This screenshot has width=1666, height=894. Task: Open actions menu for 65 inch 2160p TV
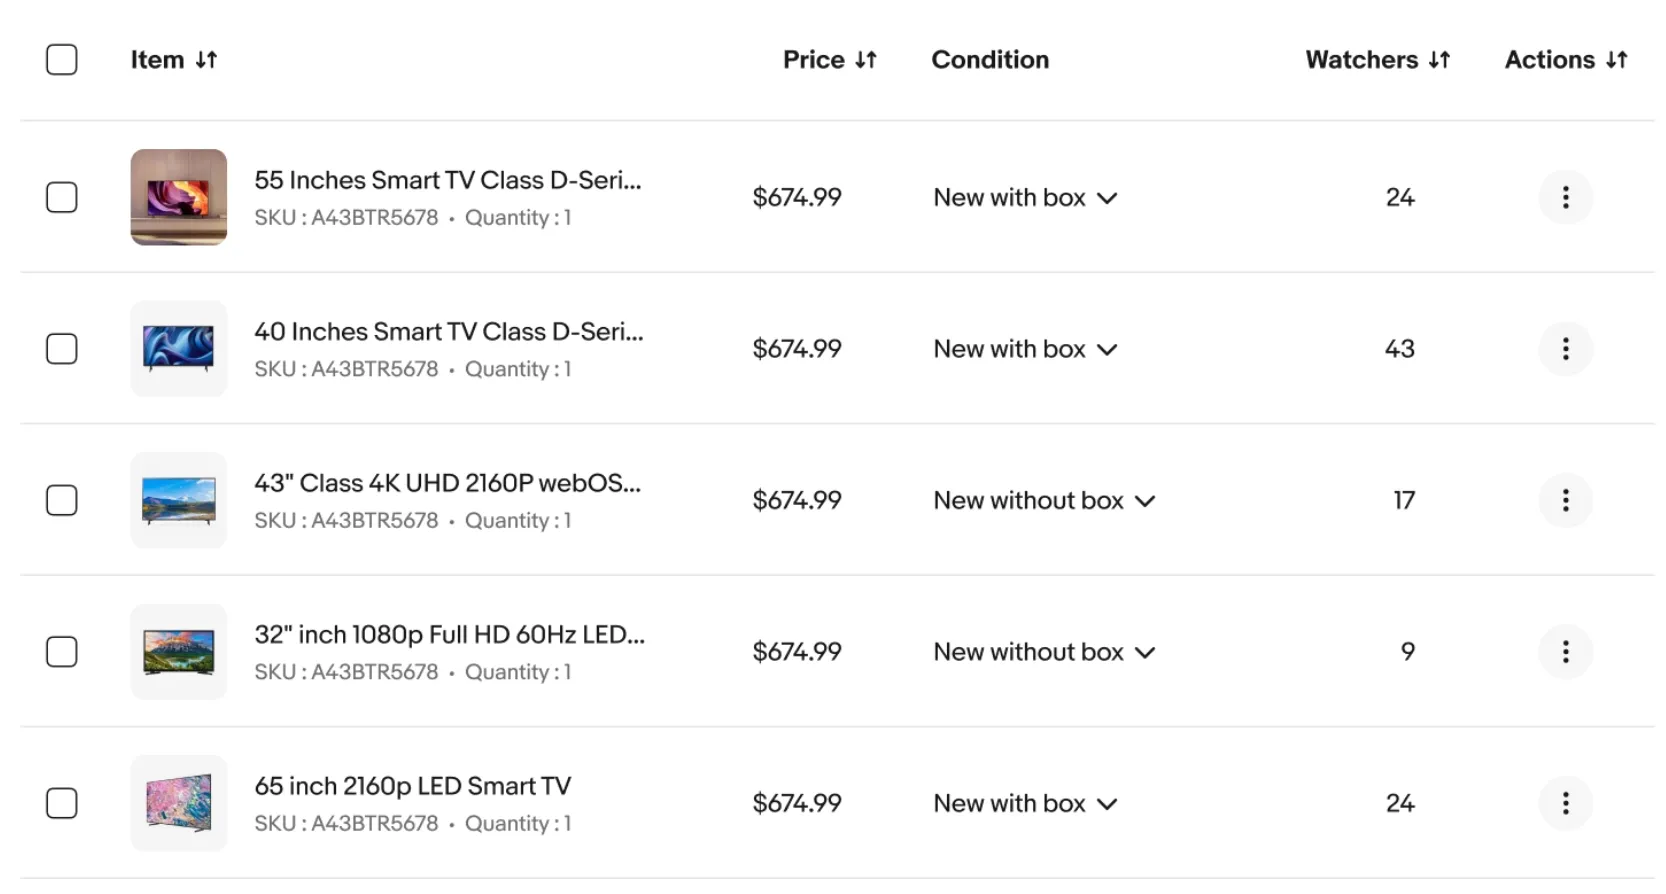[1565, 803]
